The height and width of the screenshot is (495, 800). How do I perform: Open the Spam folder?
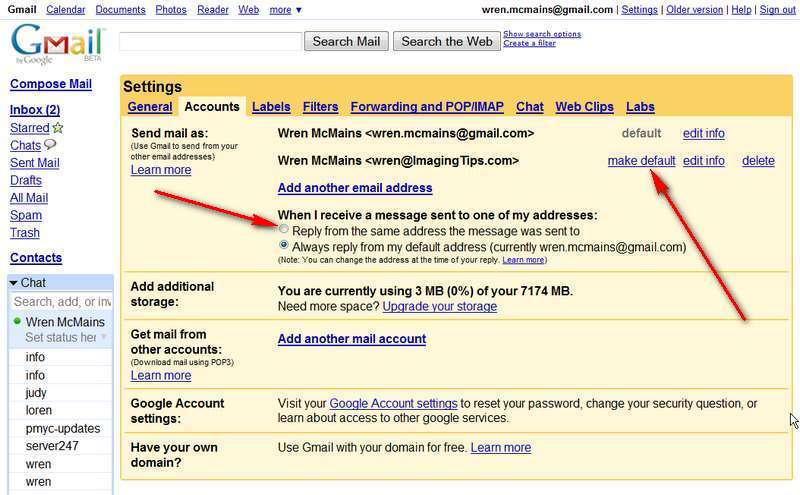click(x=26, y=215)
